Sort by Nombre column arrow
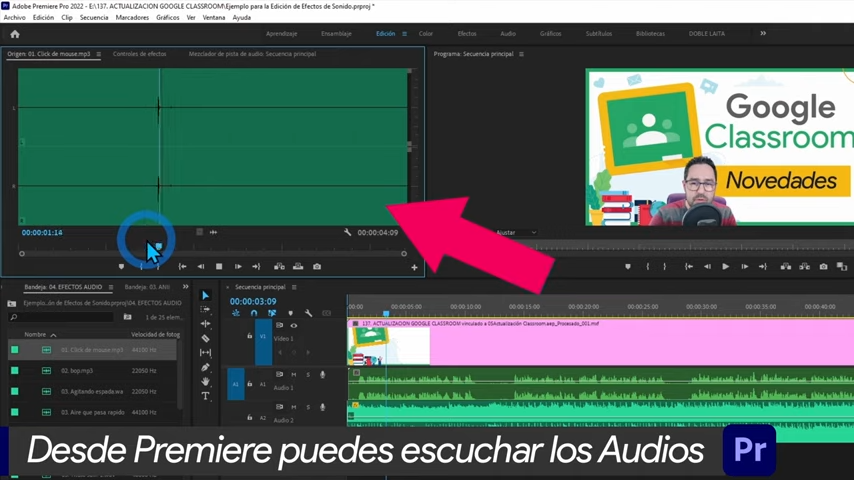 (x=53, y=335)
